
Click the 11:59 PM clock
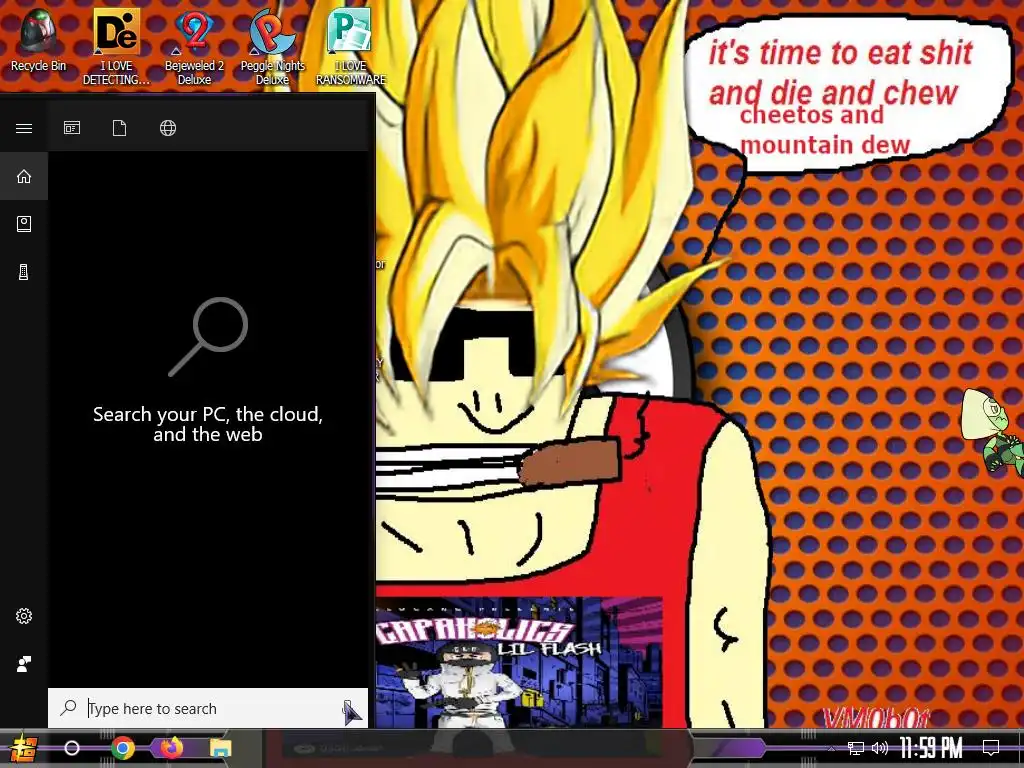pos(931,748)
